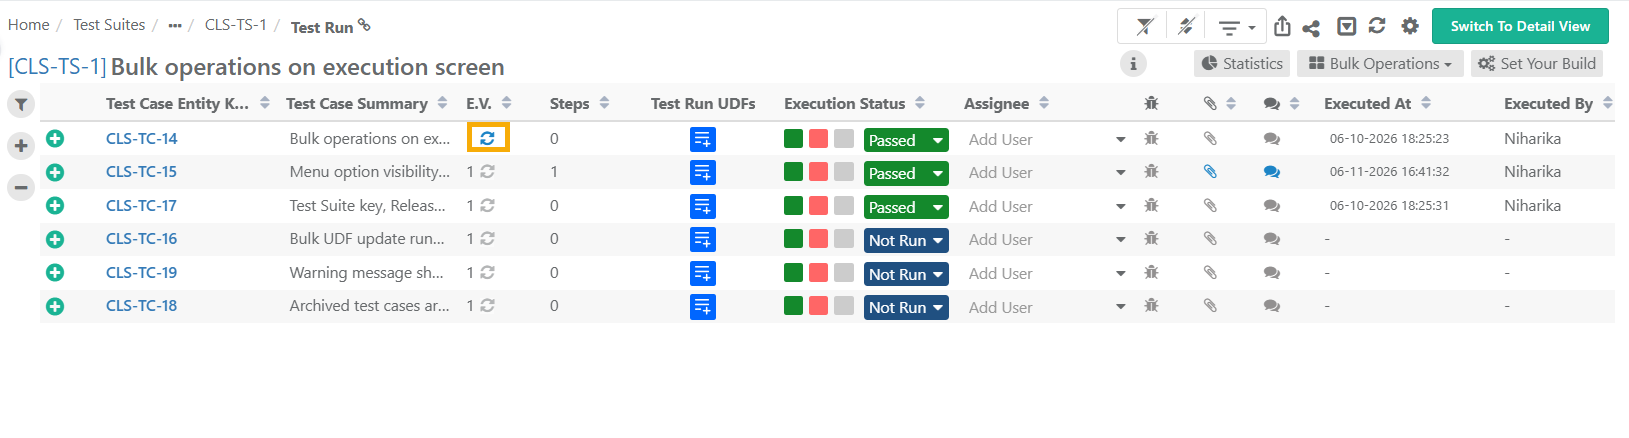Open test case CLS-TC-16 link

tap(141, 239)
